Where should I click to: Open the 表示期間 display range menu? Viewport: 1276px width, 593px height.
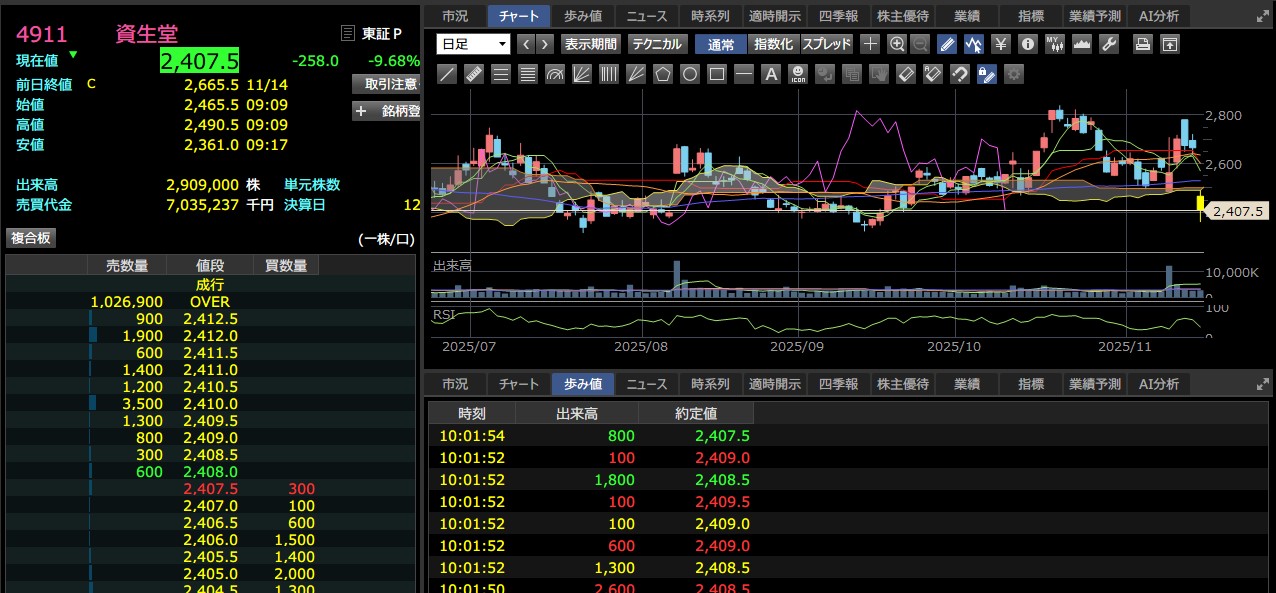pyautogui.click(x=591, y=44)
